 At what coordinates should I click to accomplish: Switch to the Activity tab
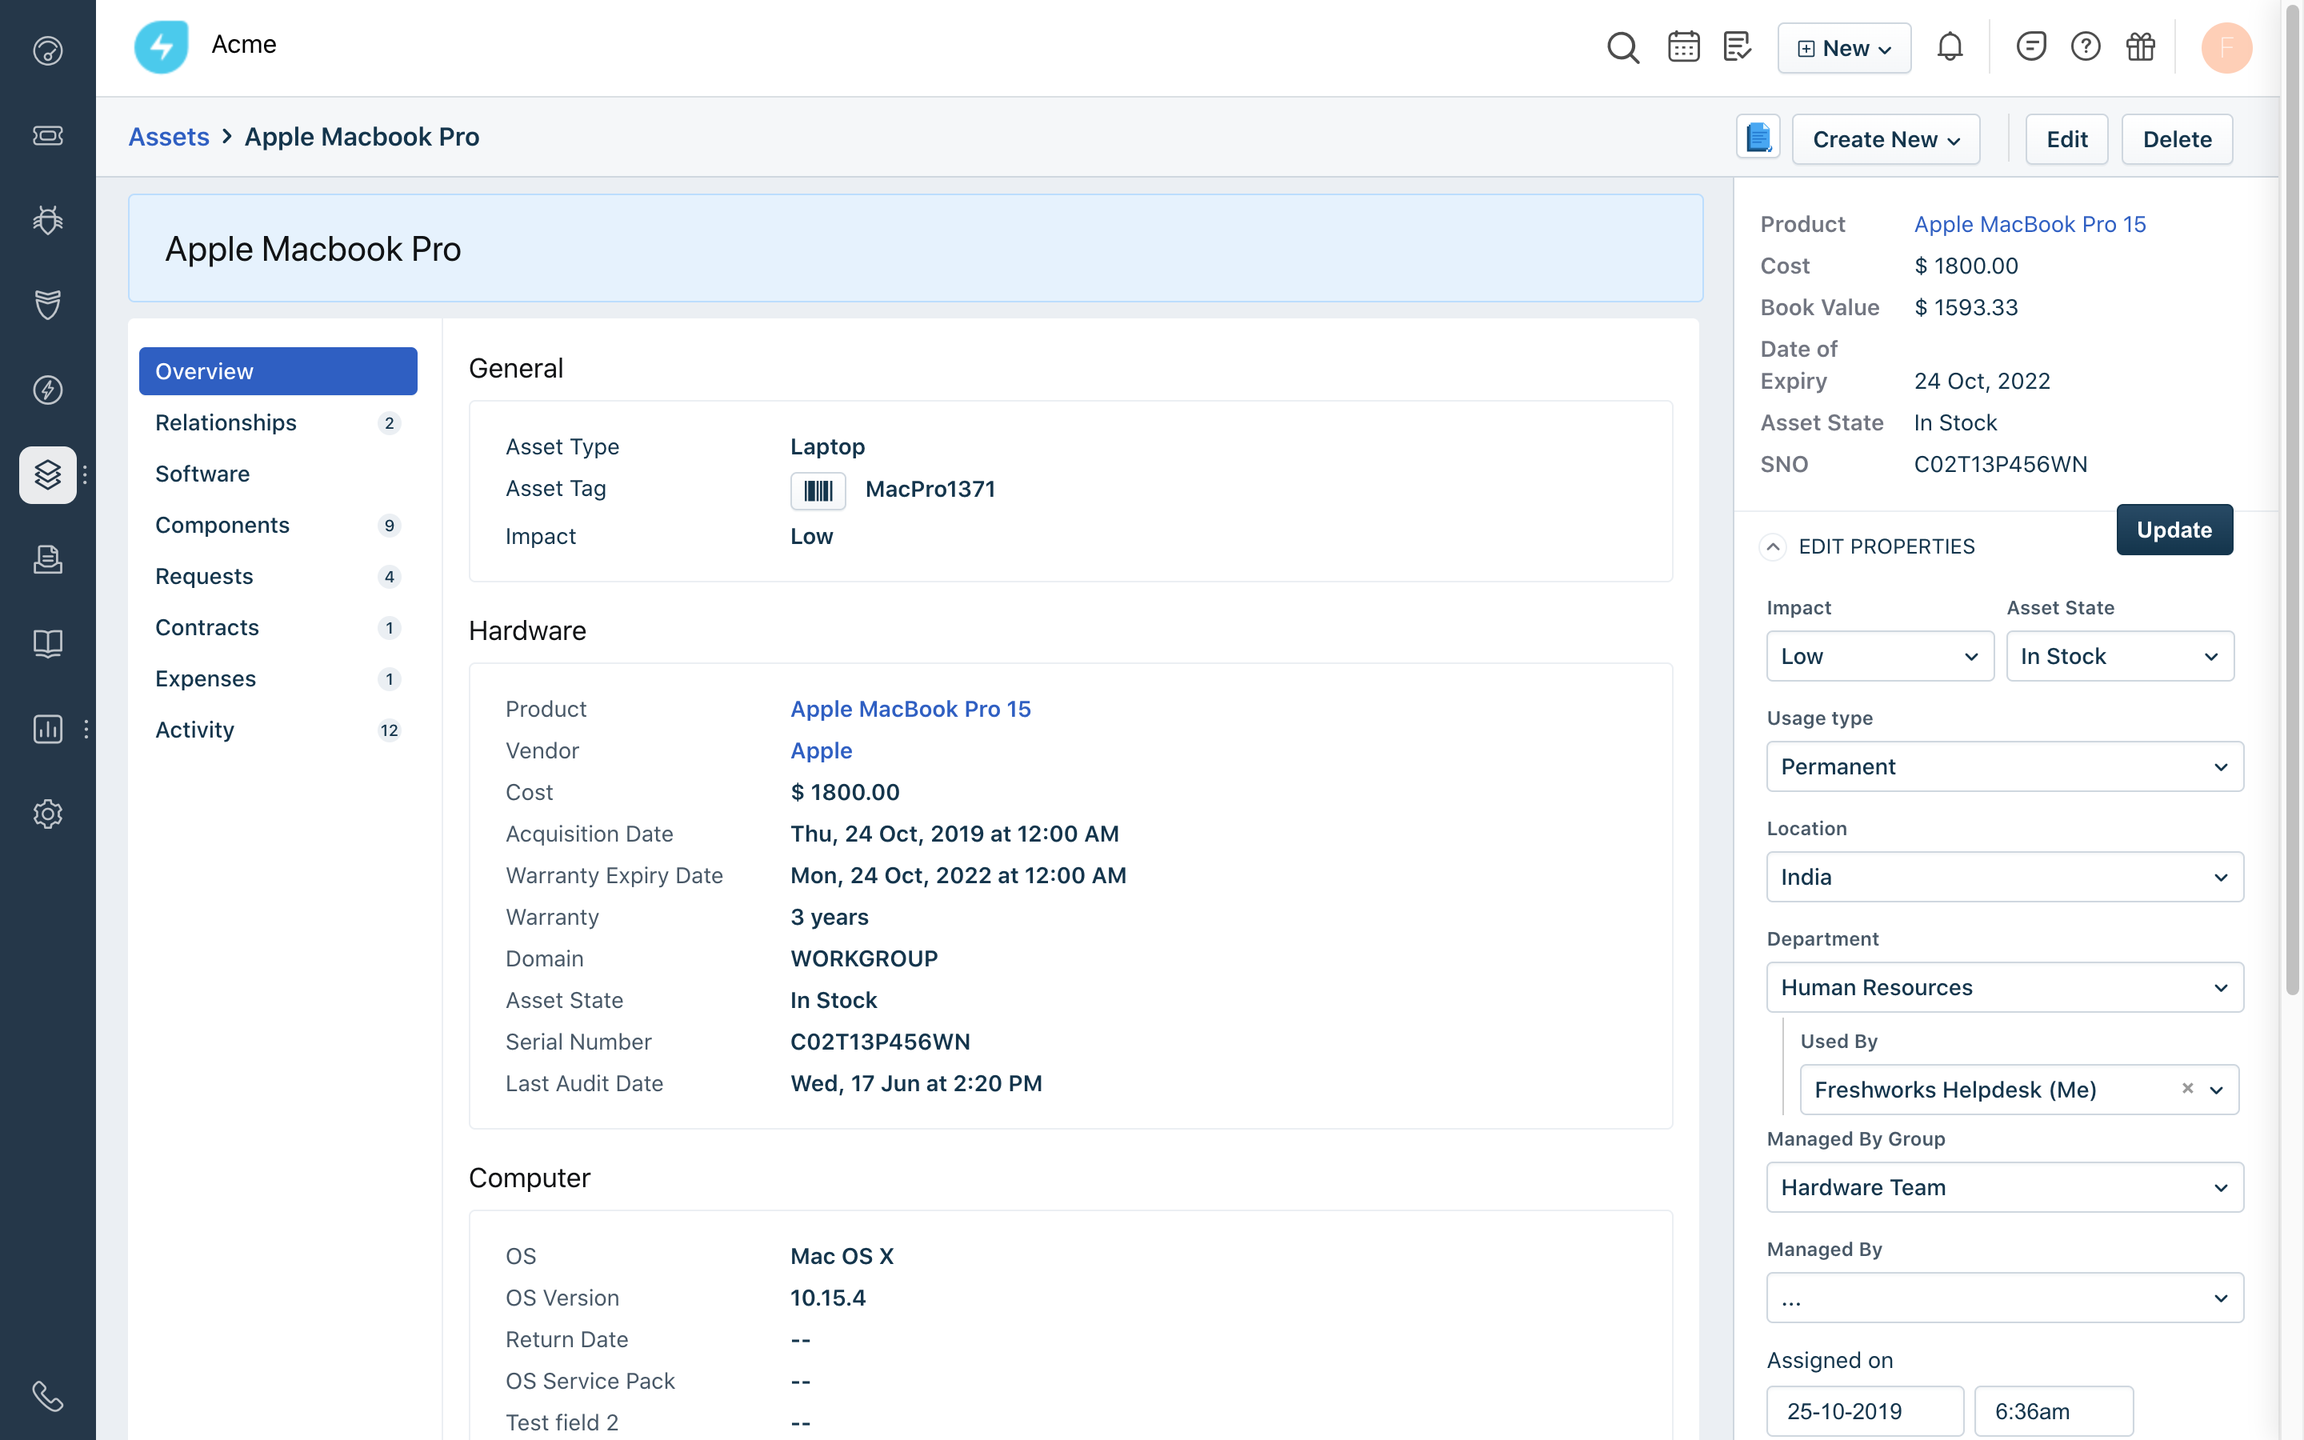pyautogui.click(x=278, y=730)
